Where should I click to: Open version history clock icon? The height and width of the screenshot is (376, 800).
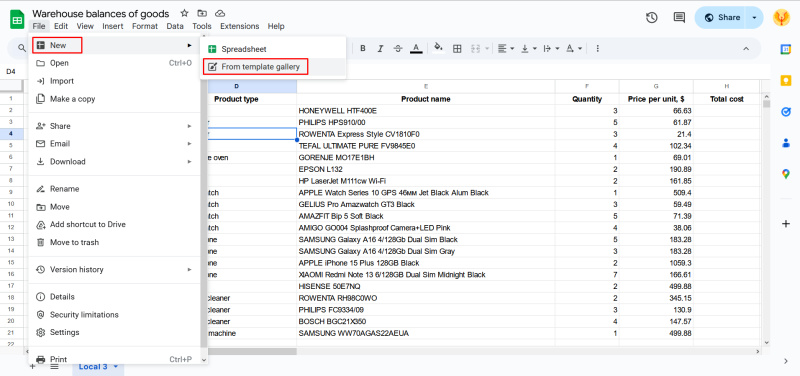(652, 17)
